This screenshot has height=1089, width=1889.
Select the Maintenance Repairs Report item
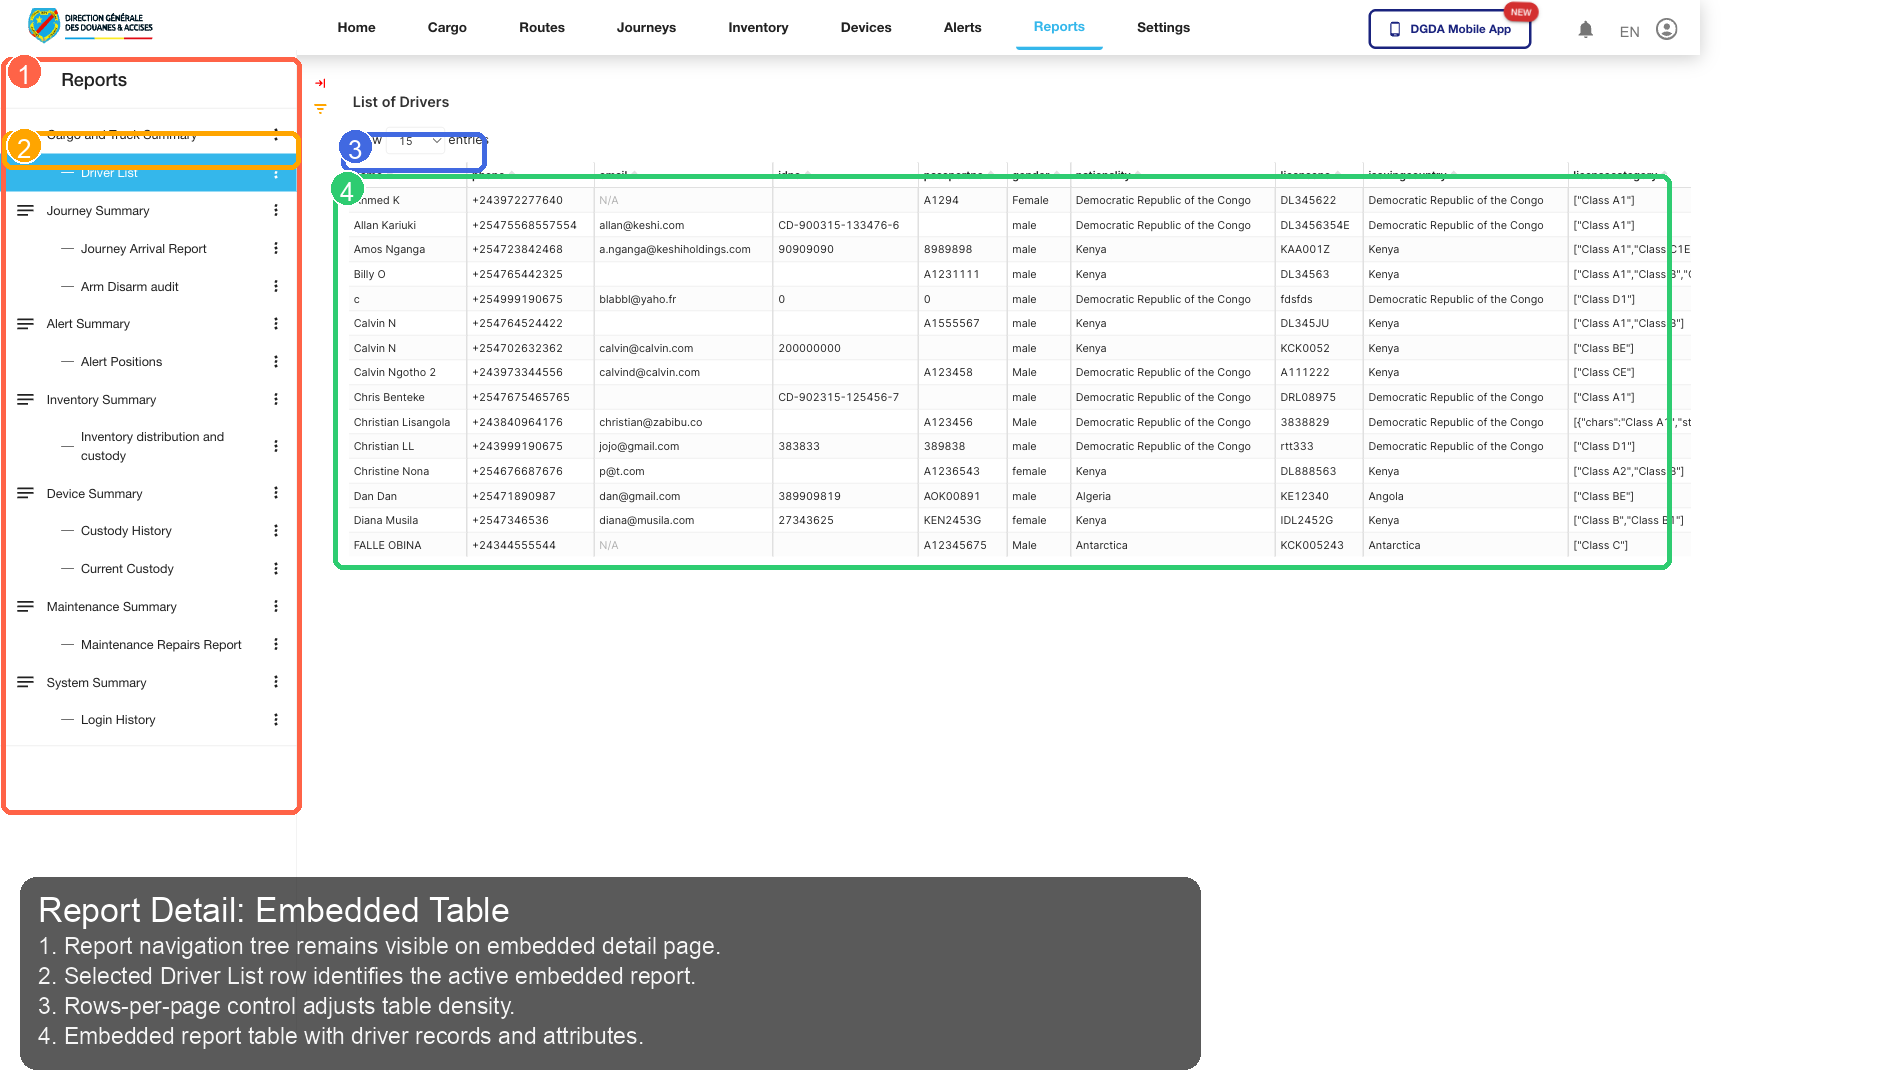tap(161, 644)
